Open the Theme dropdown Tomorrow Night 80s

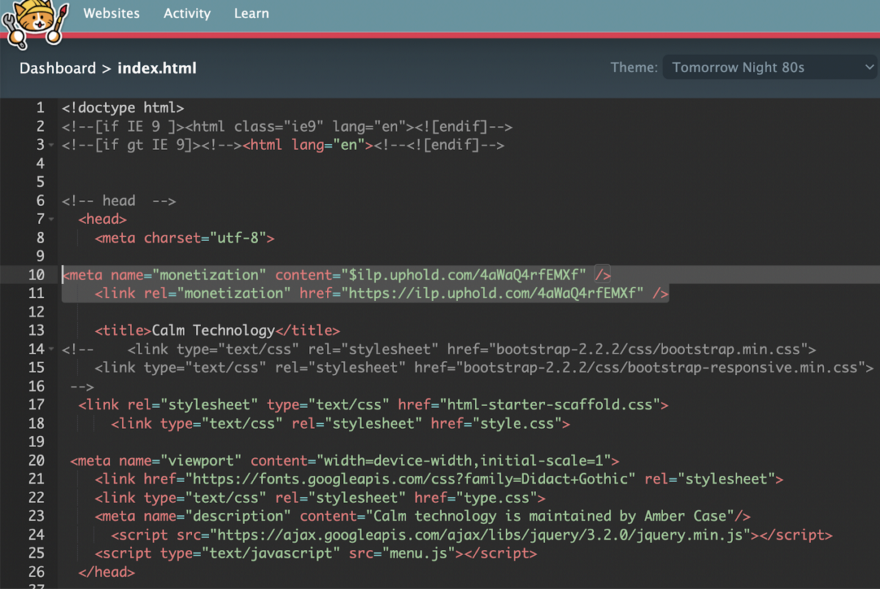coord(769,67)
